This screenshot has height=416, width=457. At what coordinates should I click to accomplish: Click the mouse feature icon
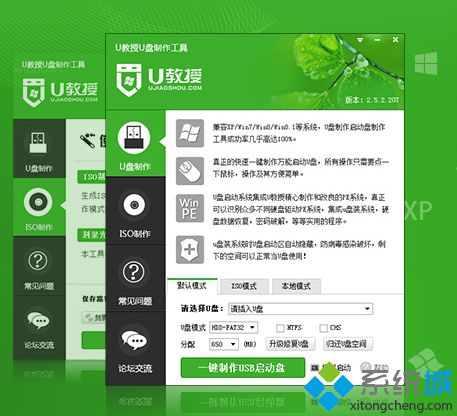point(190,171)
